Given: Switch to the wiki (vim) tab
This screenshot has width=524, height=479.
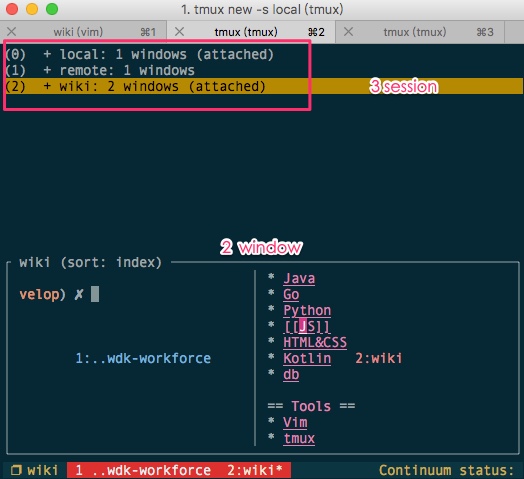Looking at the screenshot, I should [x=83, y=32].
